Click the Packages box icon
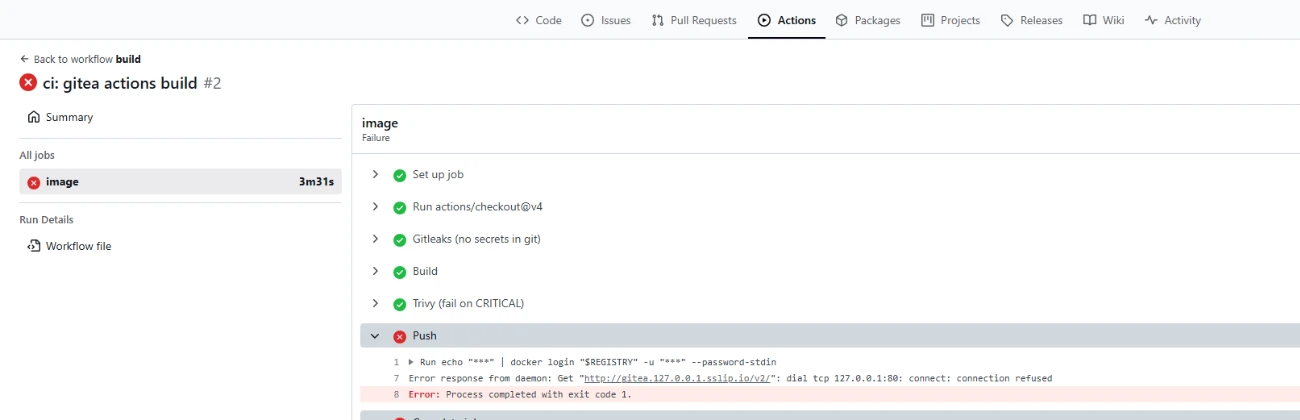1300x420 pixels. (x=842, y=20)
